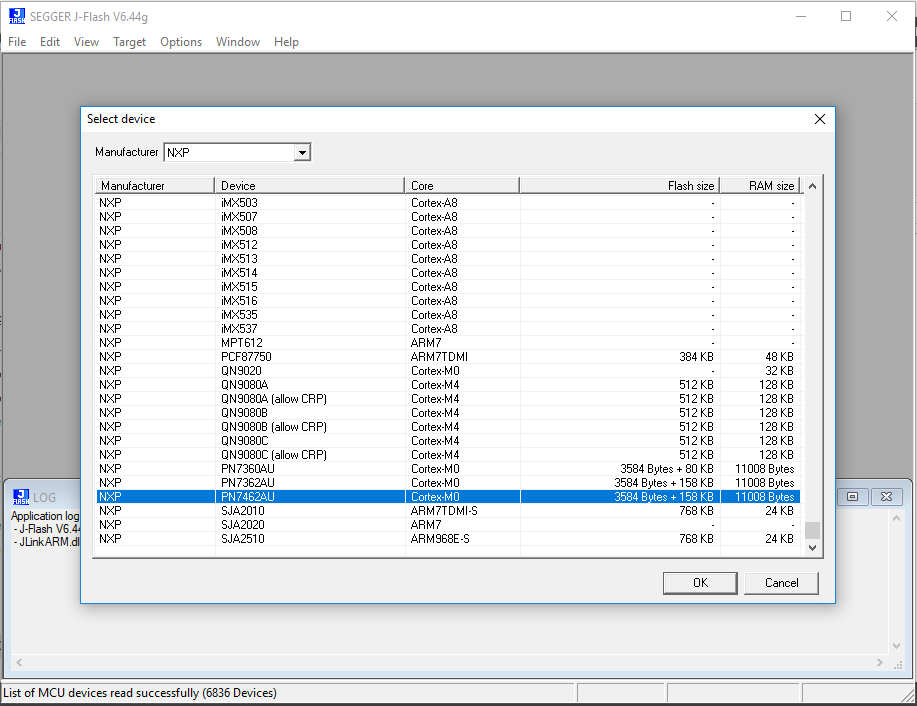
Task: Open the Target menu
Action: tap(129, 42)
